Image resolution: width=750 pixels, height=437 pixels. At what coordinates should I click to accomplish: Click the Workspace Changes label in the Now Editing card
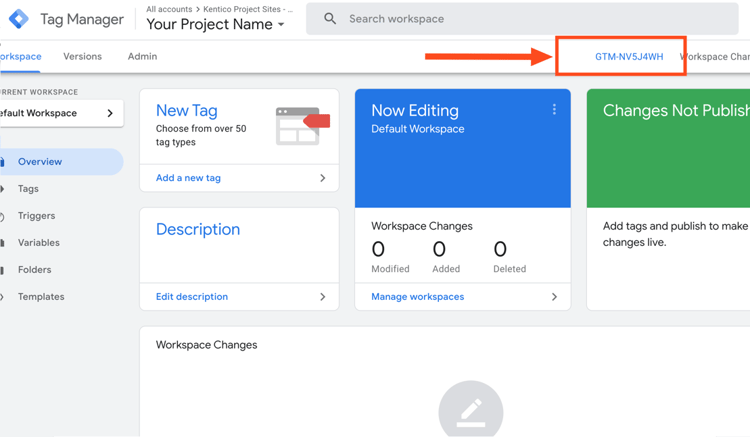tap(422, 226)
